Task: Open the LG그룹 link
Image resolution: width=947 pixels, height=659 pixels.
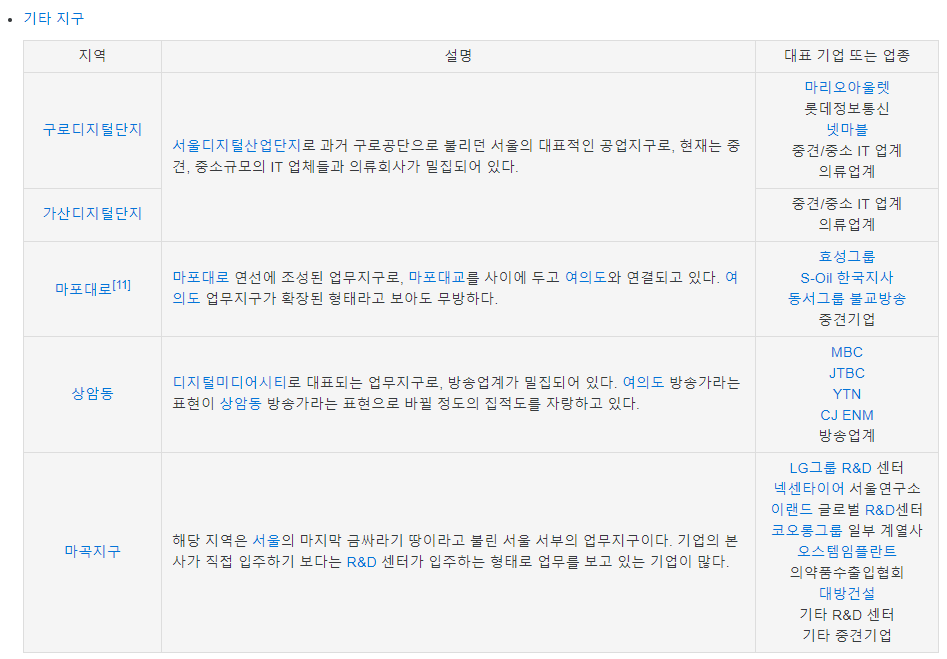Action: coord(813,468)
